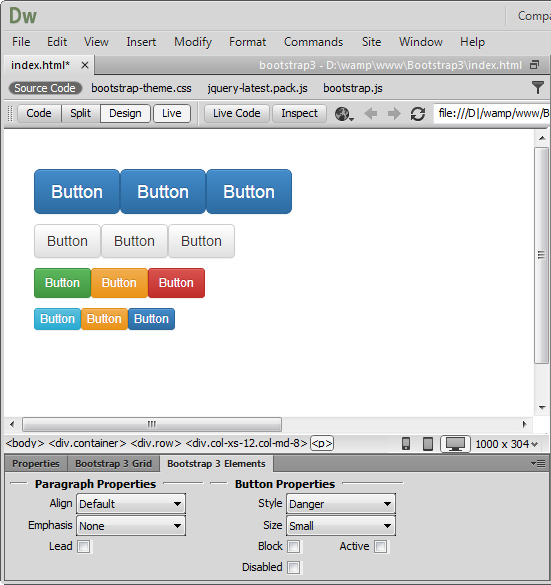Open the Size dropdown showing Small
Screen dimensions: 551x585
point(341,526)
